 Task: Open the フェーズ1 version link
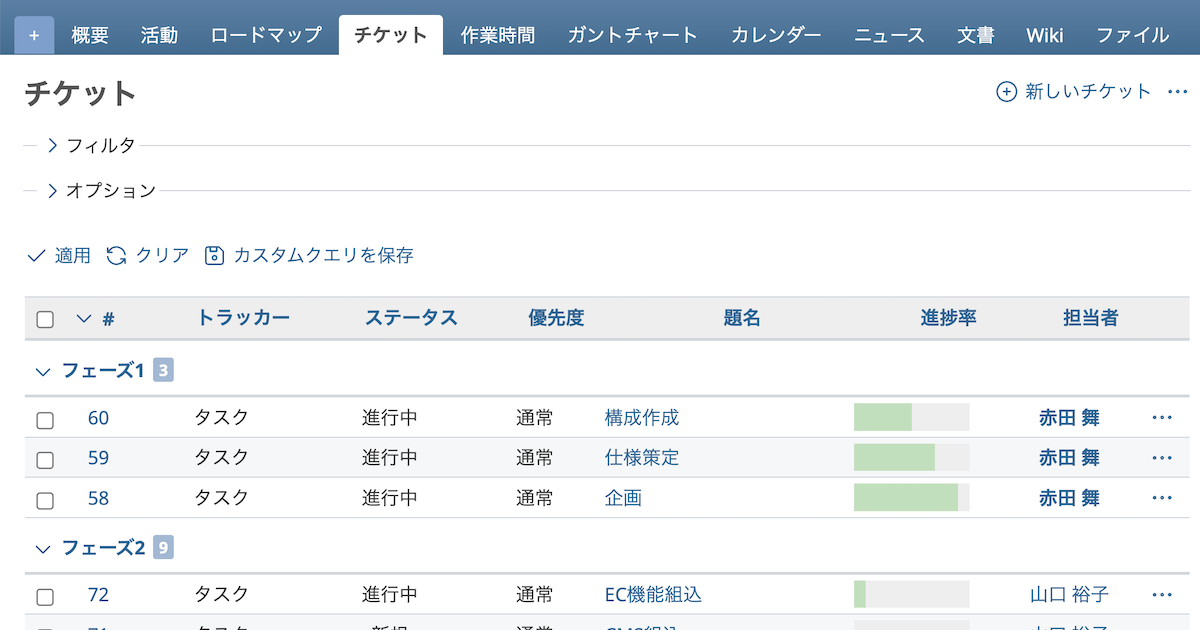coord(103,371)
